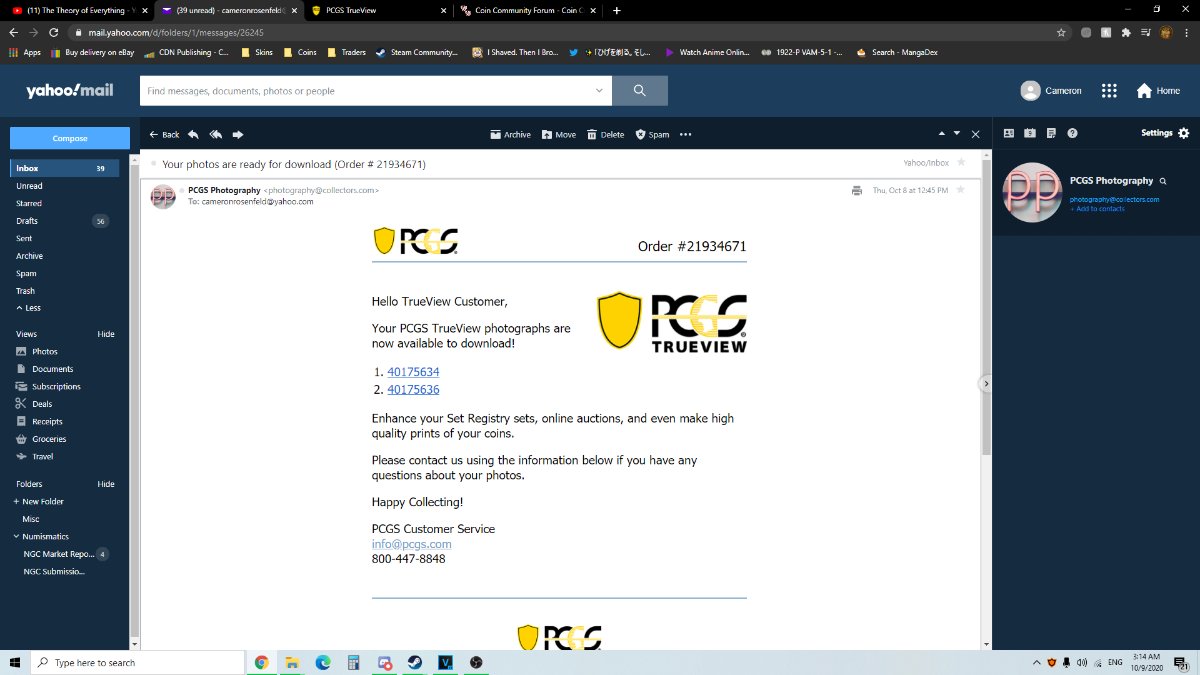Open the more actions ellipsis menu

685,134
